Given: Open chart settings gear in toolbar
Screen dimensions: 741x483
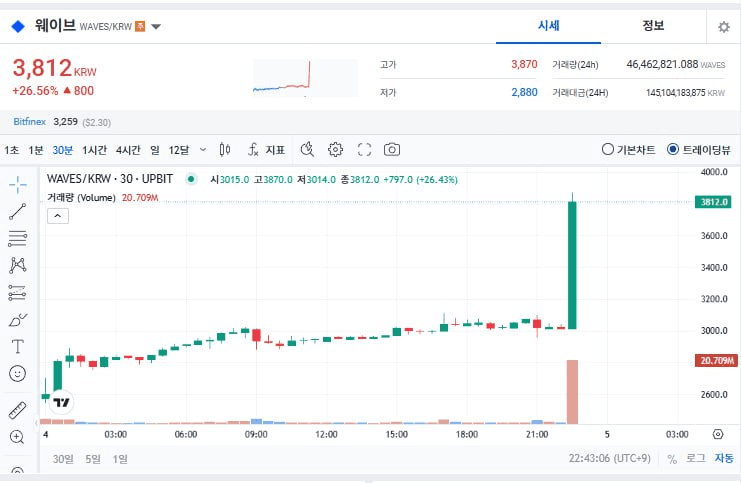Looking at the screenshot, I should tap(335, 149).
